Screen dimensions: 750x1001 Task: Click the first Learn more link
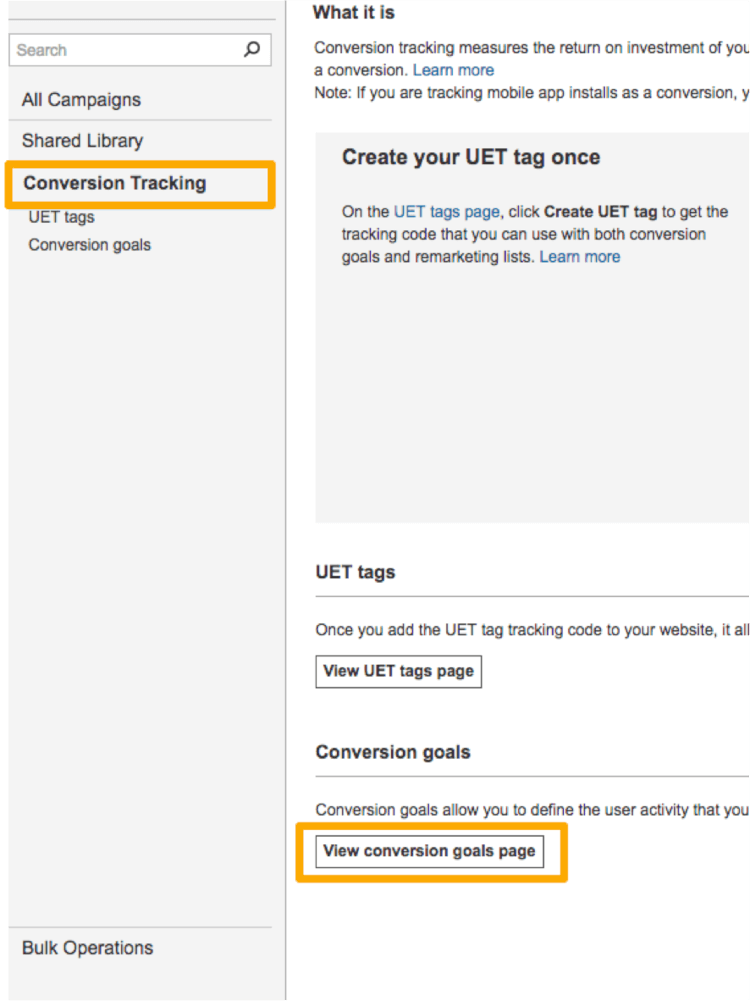click(455, 69)
